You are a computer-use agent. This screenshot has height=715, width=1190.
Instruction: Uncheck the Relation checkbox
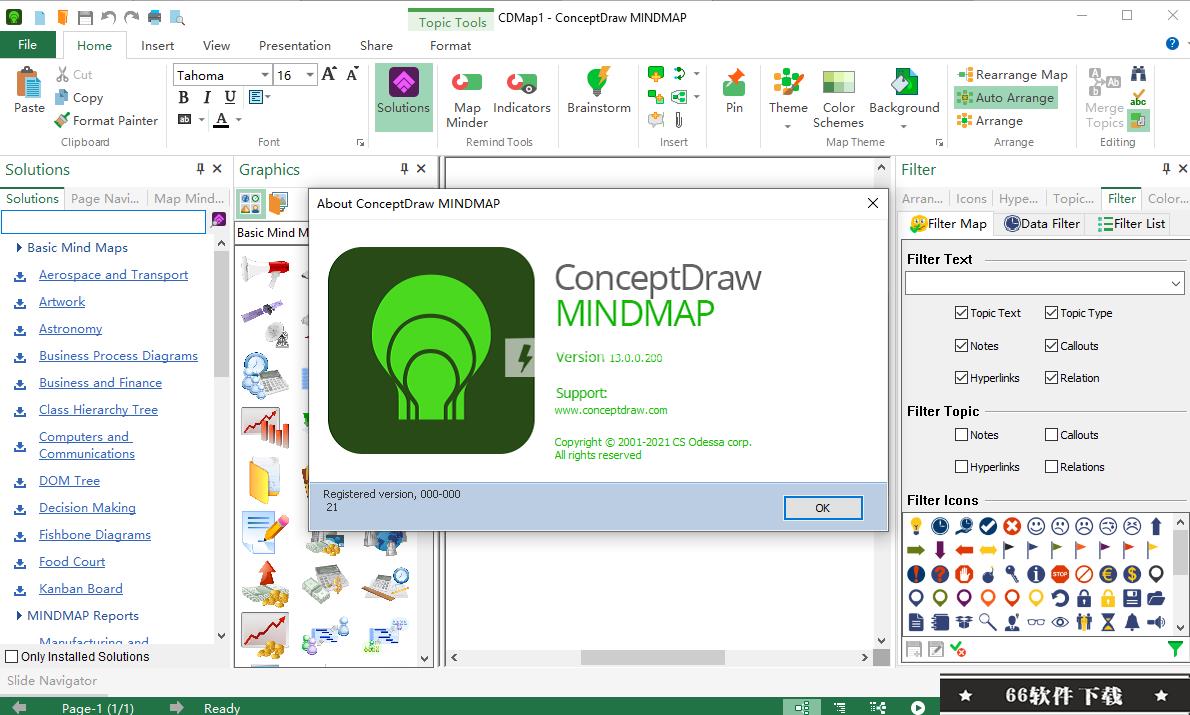coord(1051,377)
